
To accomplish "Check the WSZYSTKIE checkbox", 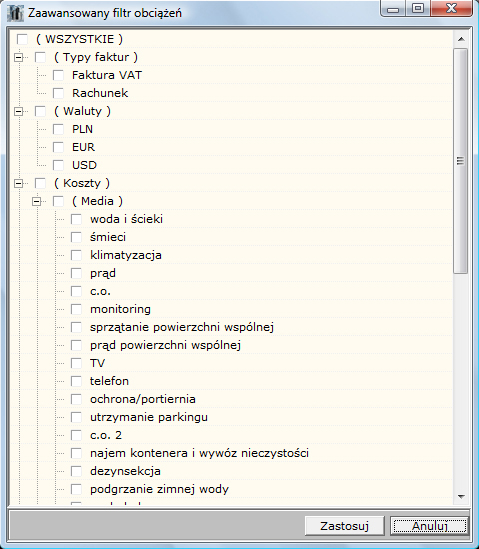I will pyautogui.click(x=22, y=39).
